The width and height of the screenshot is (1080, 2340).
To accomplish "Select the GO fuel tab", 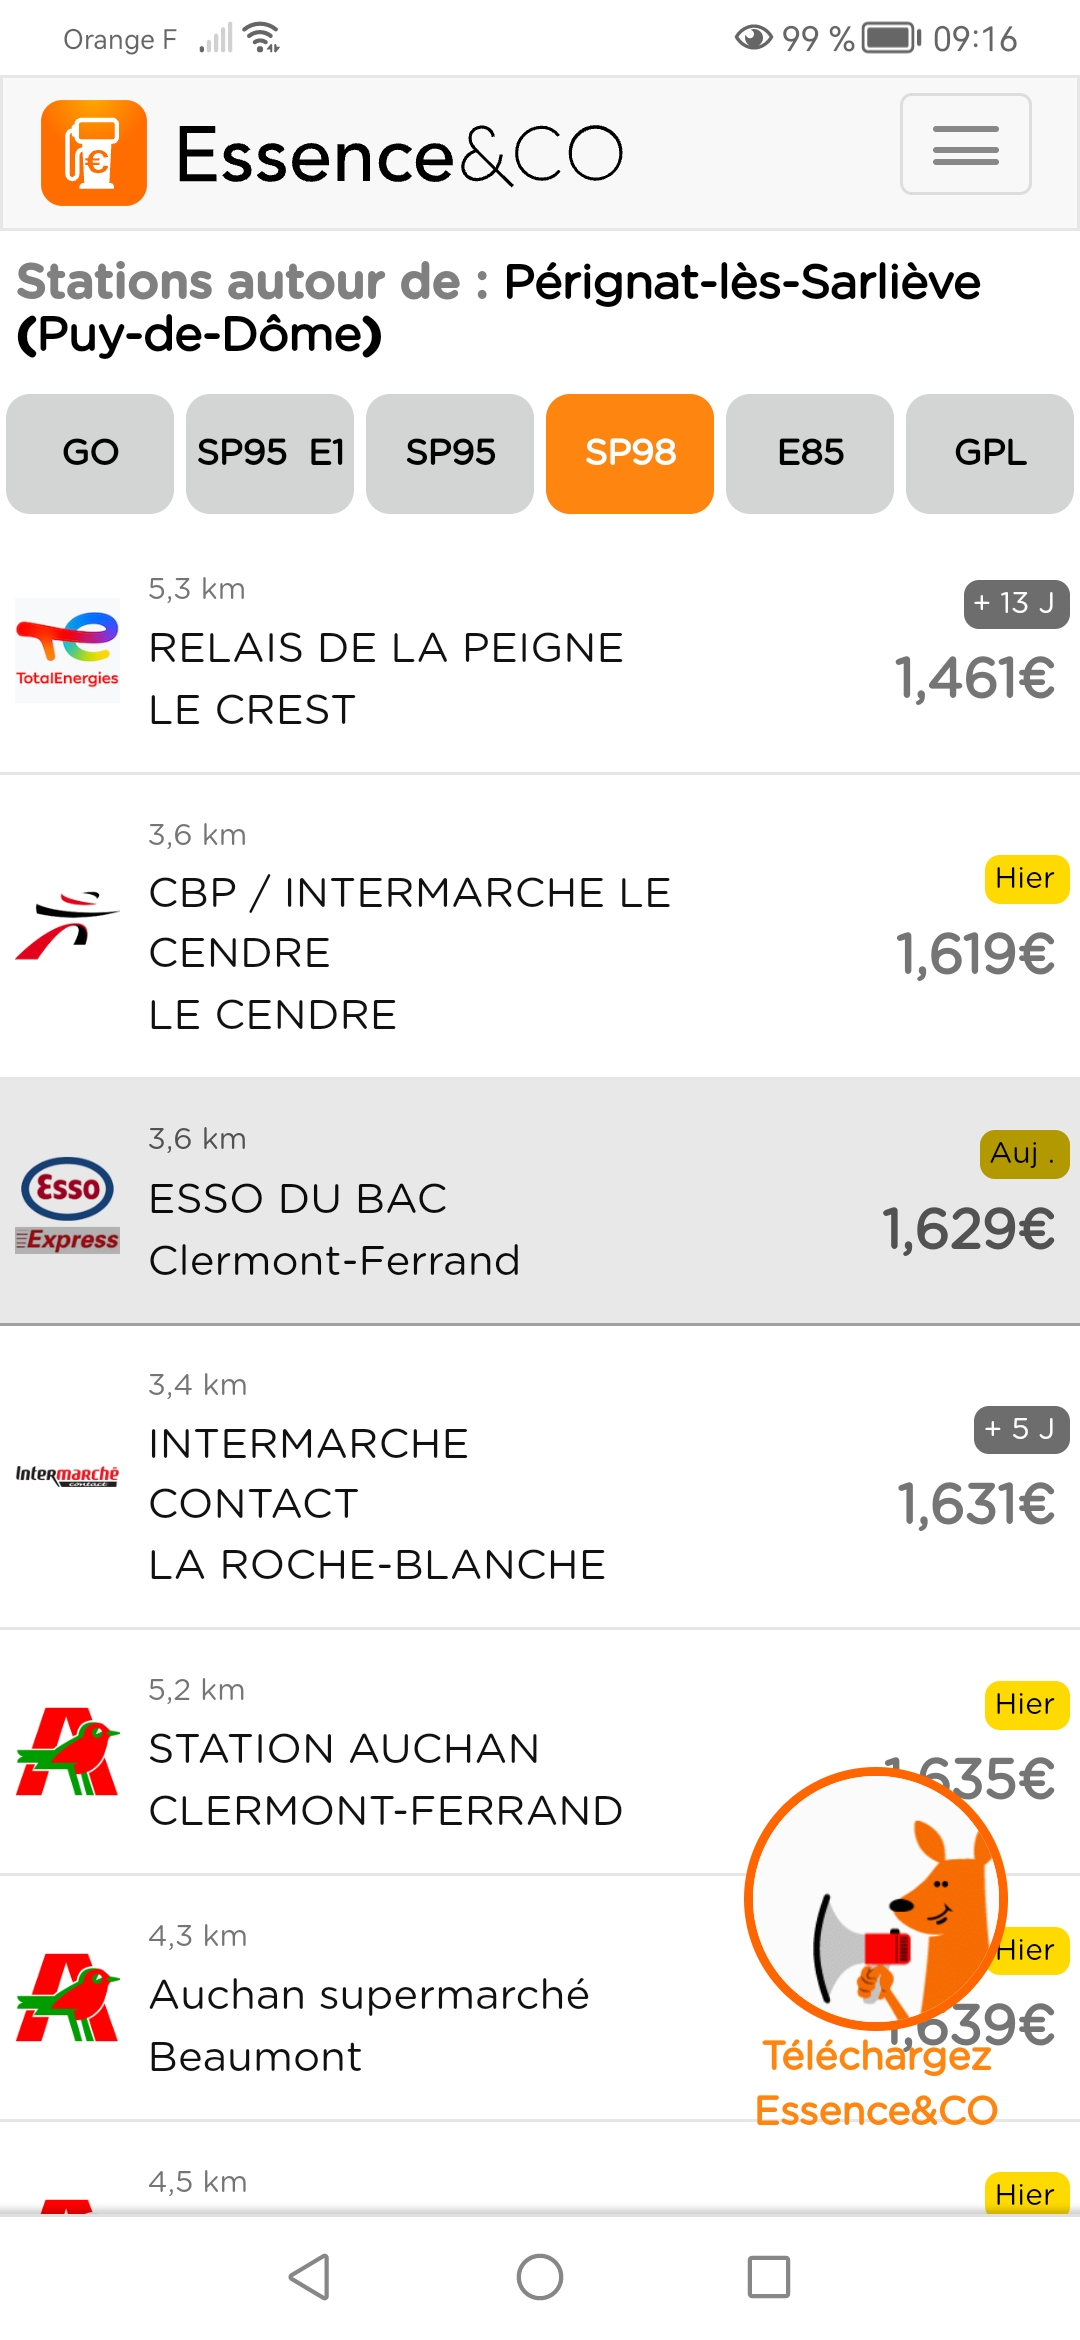I will click(90, 453).
